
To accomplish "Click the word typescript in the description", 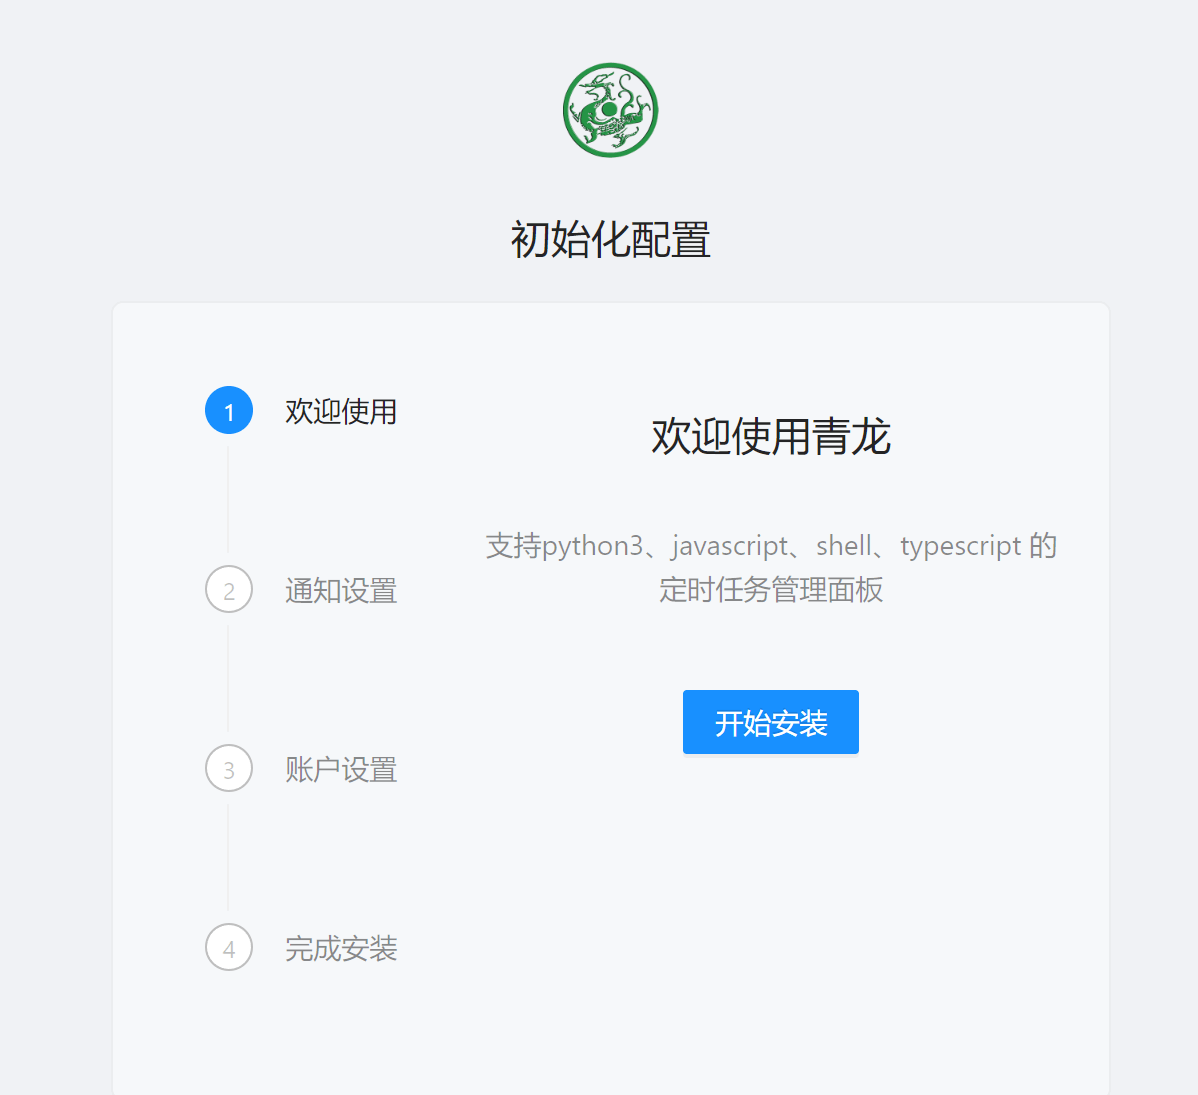I will [960, 546].
